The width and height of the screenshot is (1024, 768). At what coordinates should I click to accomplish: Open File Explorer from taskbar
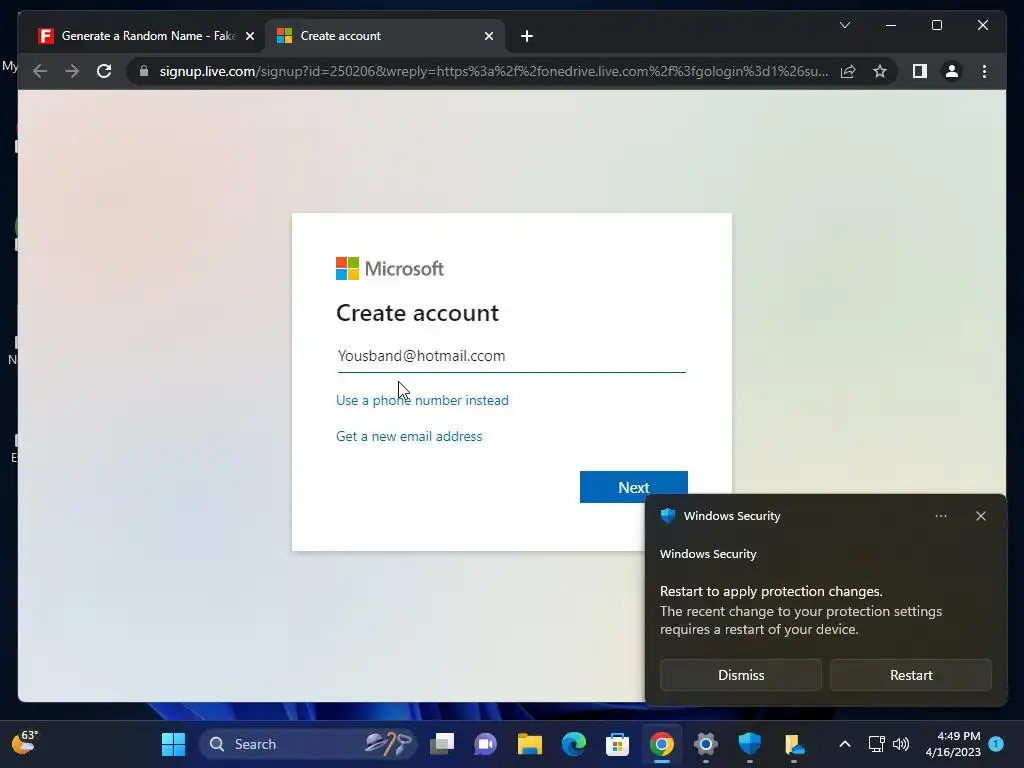pos(530,744)
